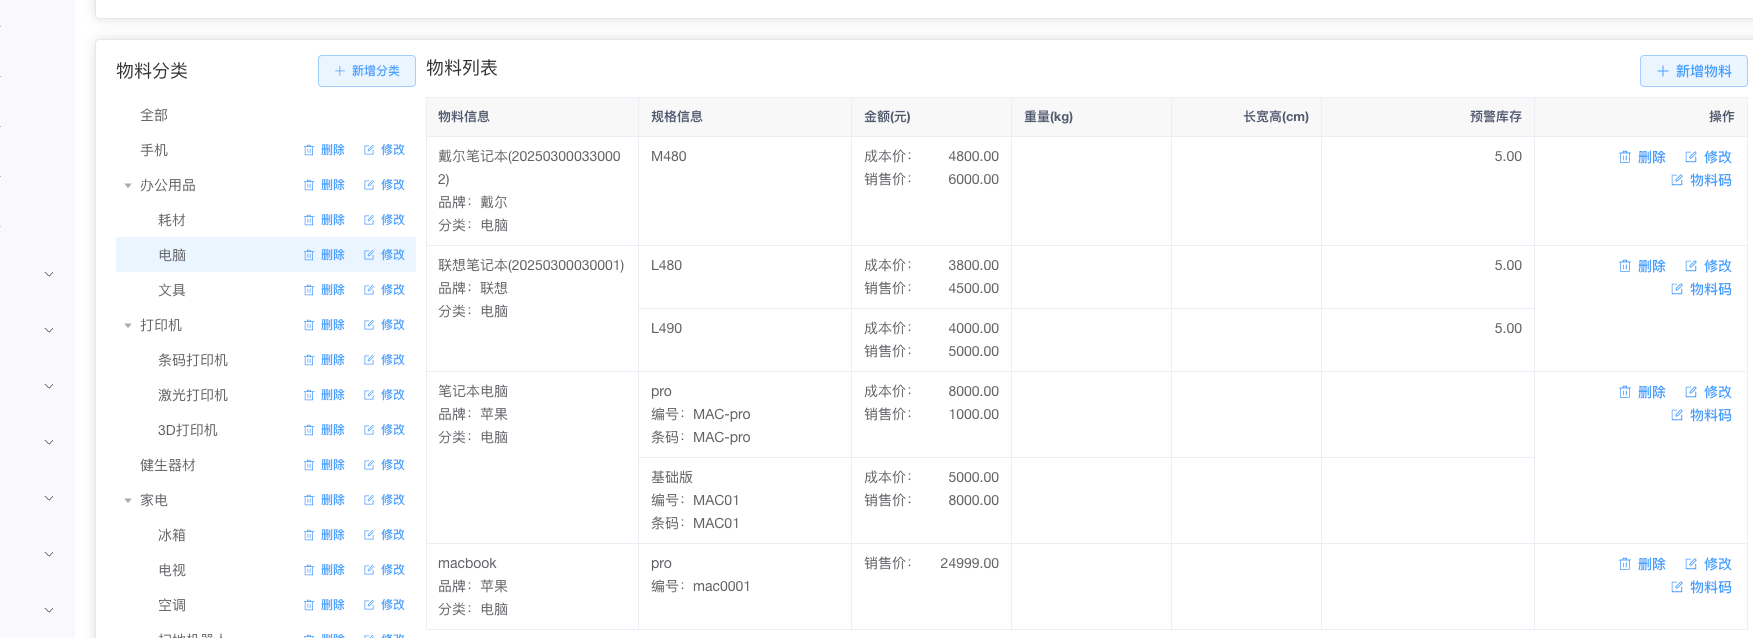Edit the 电脑 category
Screen dimensions: 1753x638
tap(384, 255)
